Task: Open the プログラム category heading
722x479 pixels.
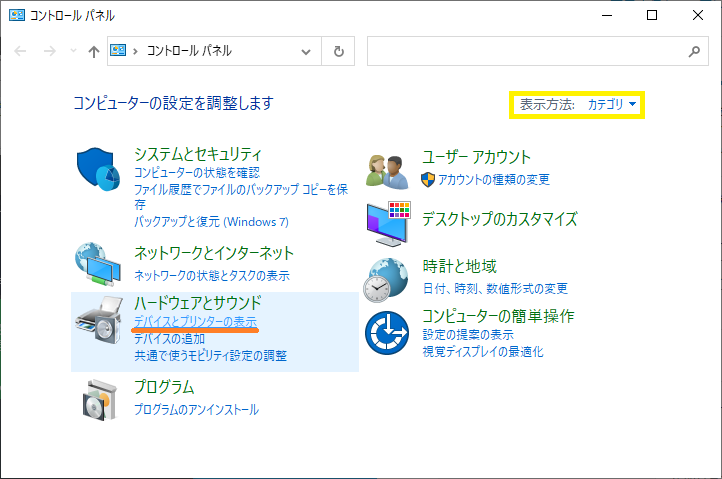Action: click(x=164, y=387)
